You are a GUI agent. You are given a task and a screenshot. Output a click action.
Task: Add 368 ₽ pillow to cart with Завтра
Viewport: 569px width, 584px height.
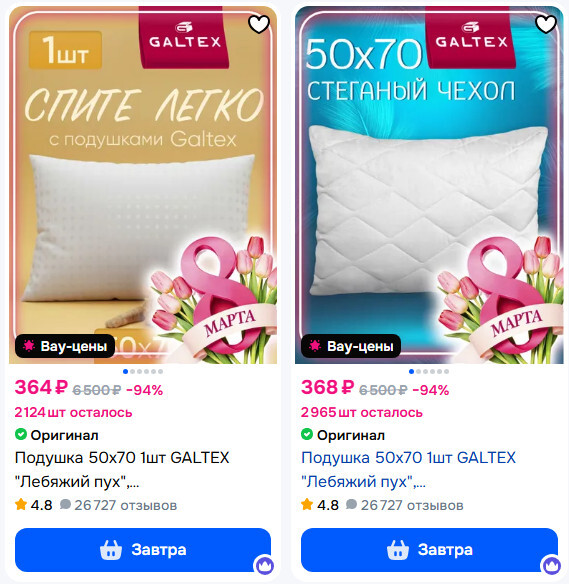pos(429,550)
